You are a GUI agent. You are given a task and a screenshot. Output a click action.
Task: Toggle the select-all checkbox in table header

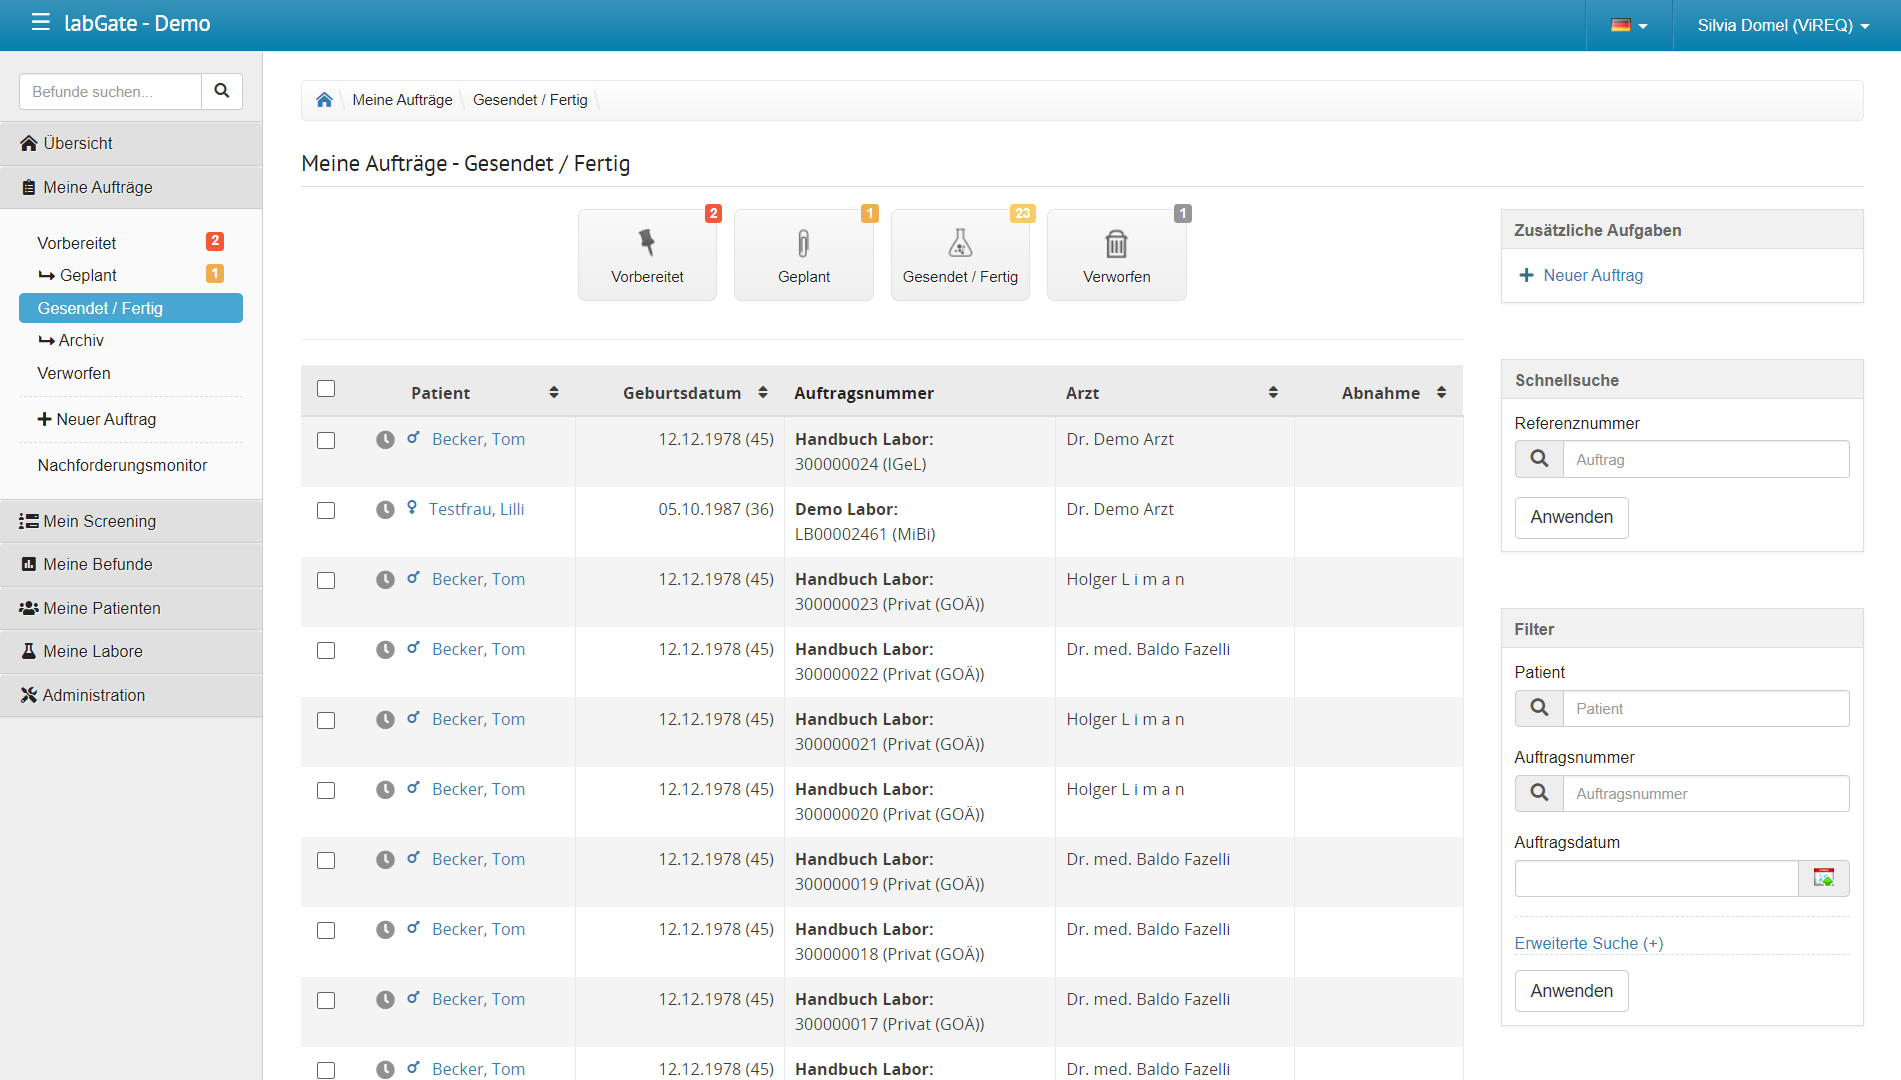point(326,389)
